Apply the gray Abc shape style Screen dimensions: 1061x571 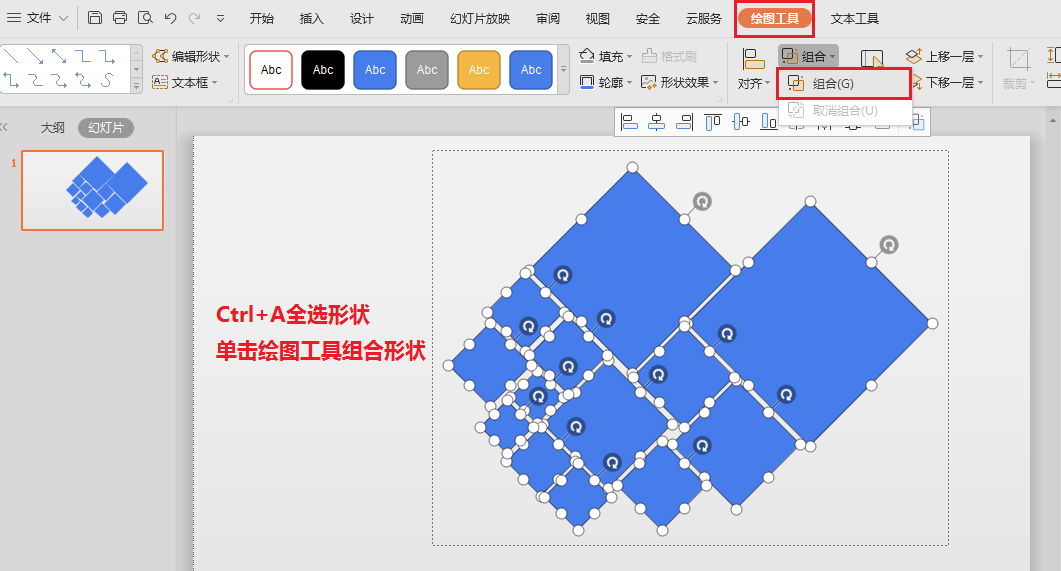(427, 70)
